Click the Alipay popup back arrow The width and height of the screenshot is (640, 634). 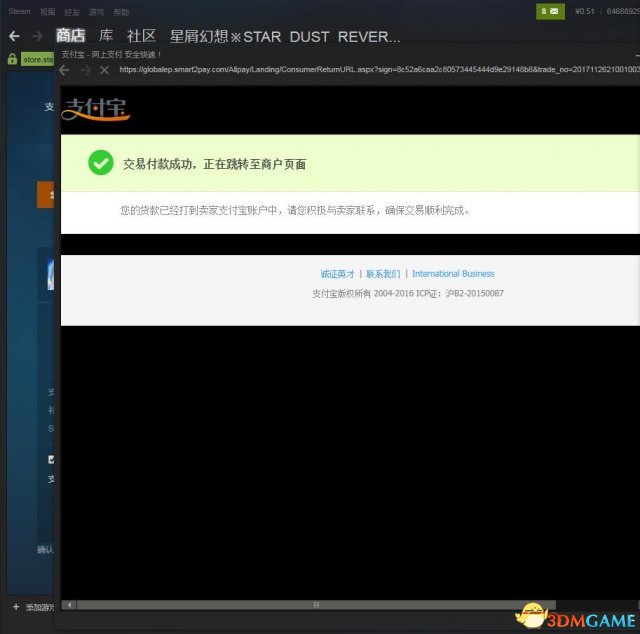(x=64, y=70)
